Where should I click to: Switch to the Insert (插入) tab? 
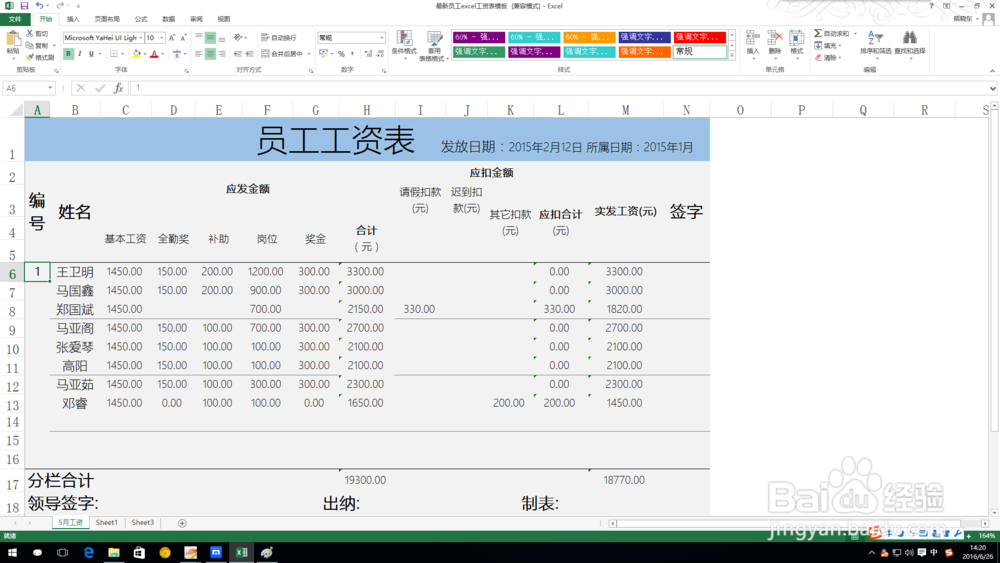[x=73, y=19]
